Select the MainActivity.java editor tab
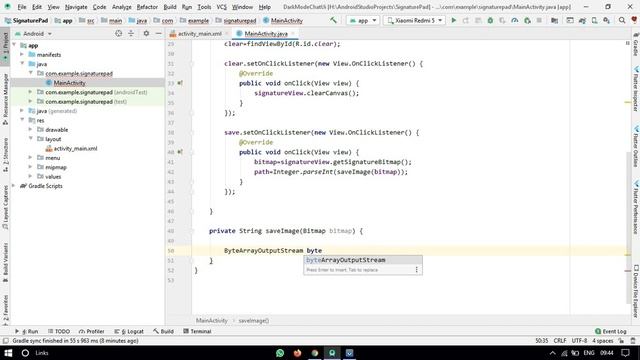640x360 pixels. 265,34
